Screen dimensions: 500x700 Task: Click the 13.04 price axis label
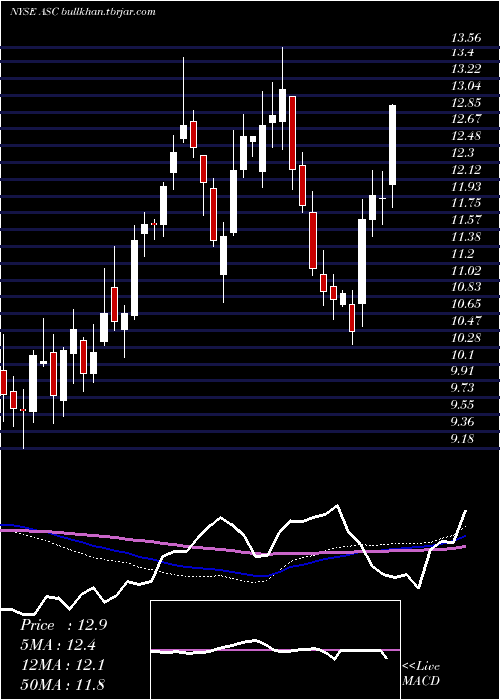point(466,86)
